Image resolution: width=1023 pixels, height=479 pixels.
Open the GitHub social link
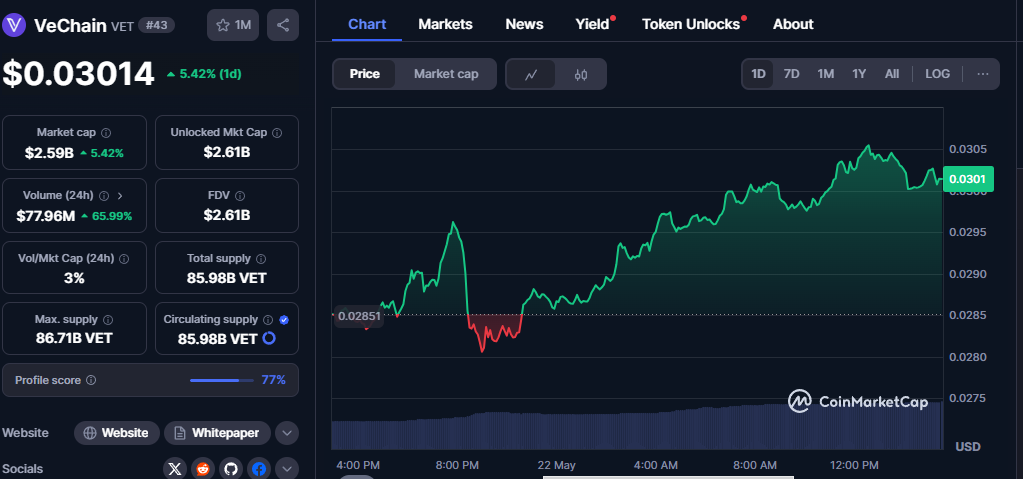click(x=231, y=469)
